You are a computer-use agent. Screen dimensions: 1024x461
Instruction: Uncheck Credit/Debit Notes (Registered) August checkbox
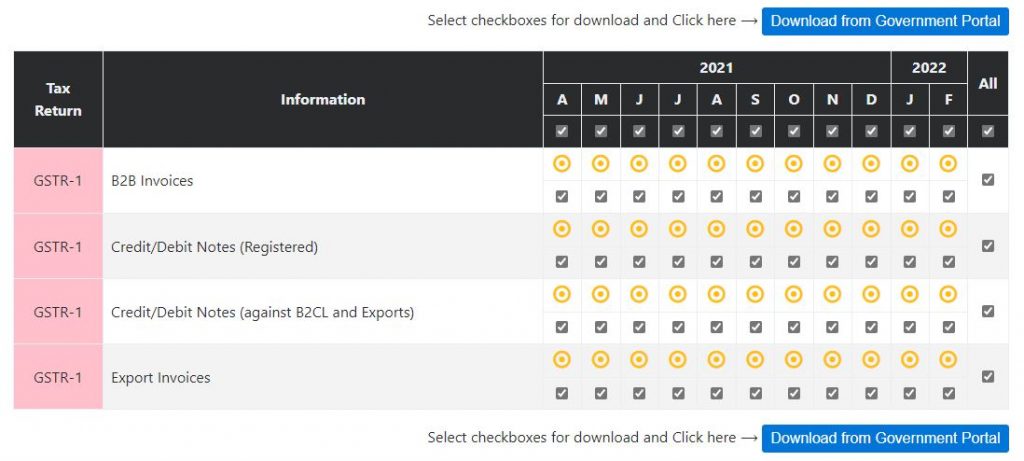point(716,262)
